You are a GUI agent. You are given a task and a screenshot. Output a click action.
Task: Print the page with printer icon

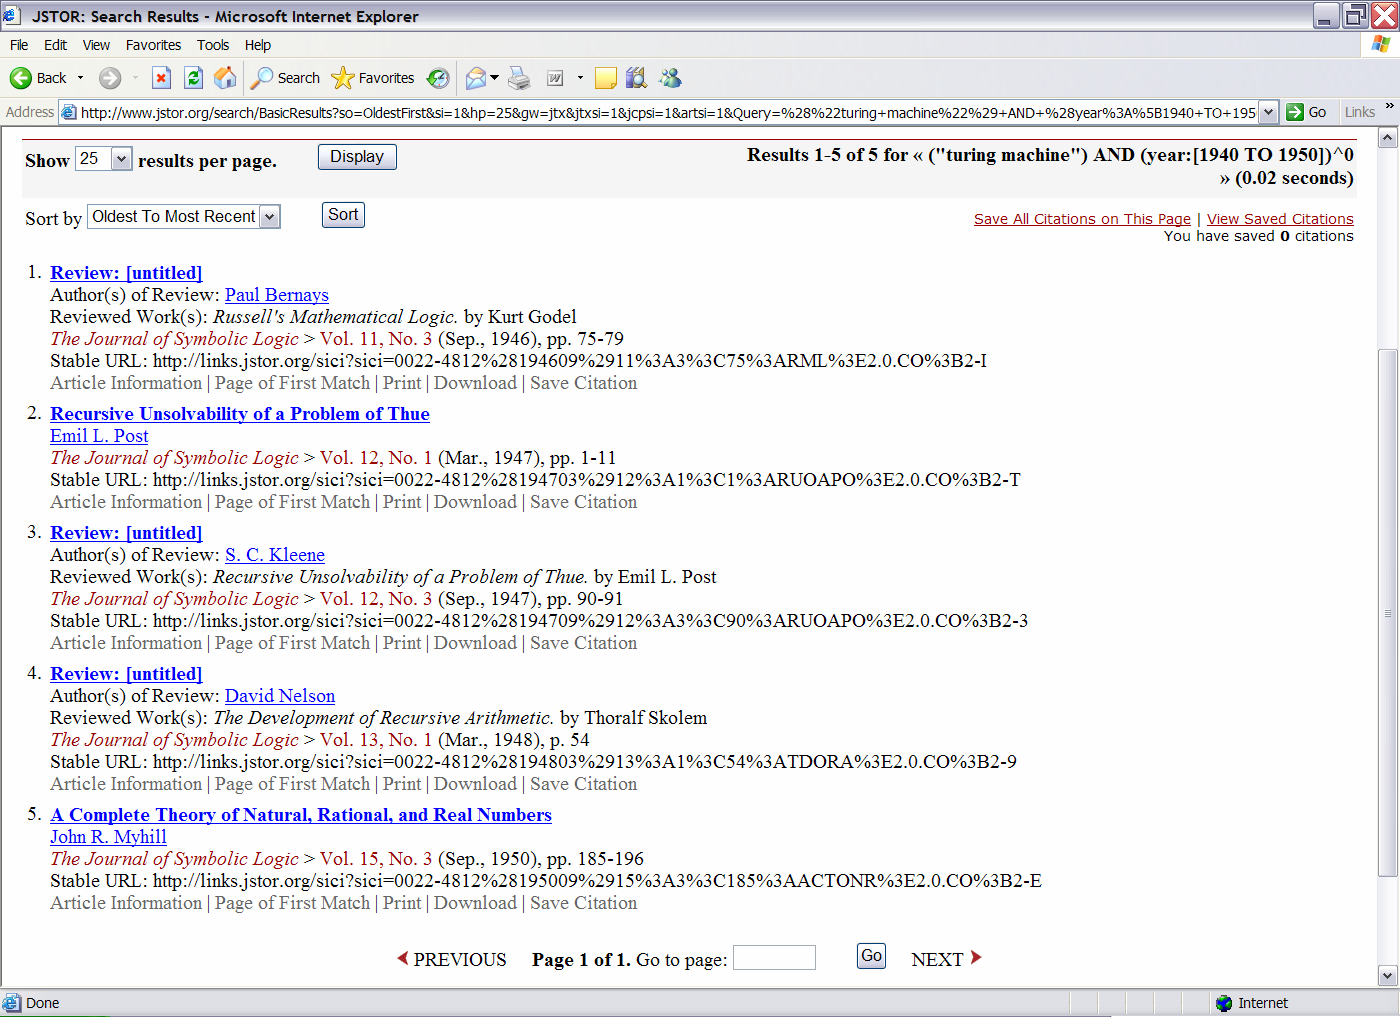click(x=519, y=78)
